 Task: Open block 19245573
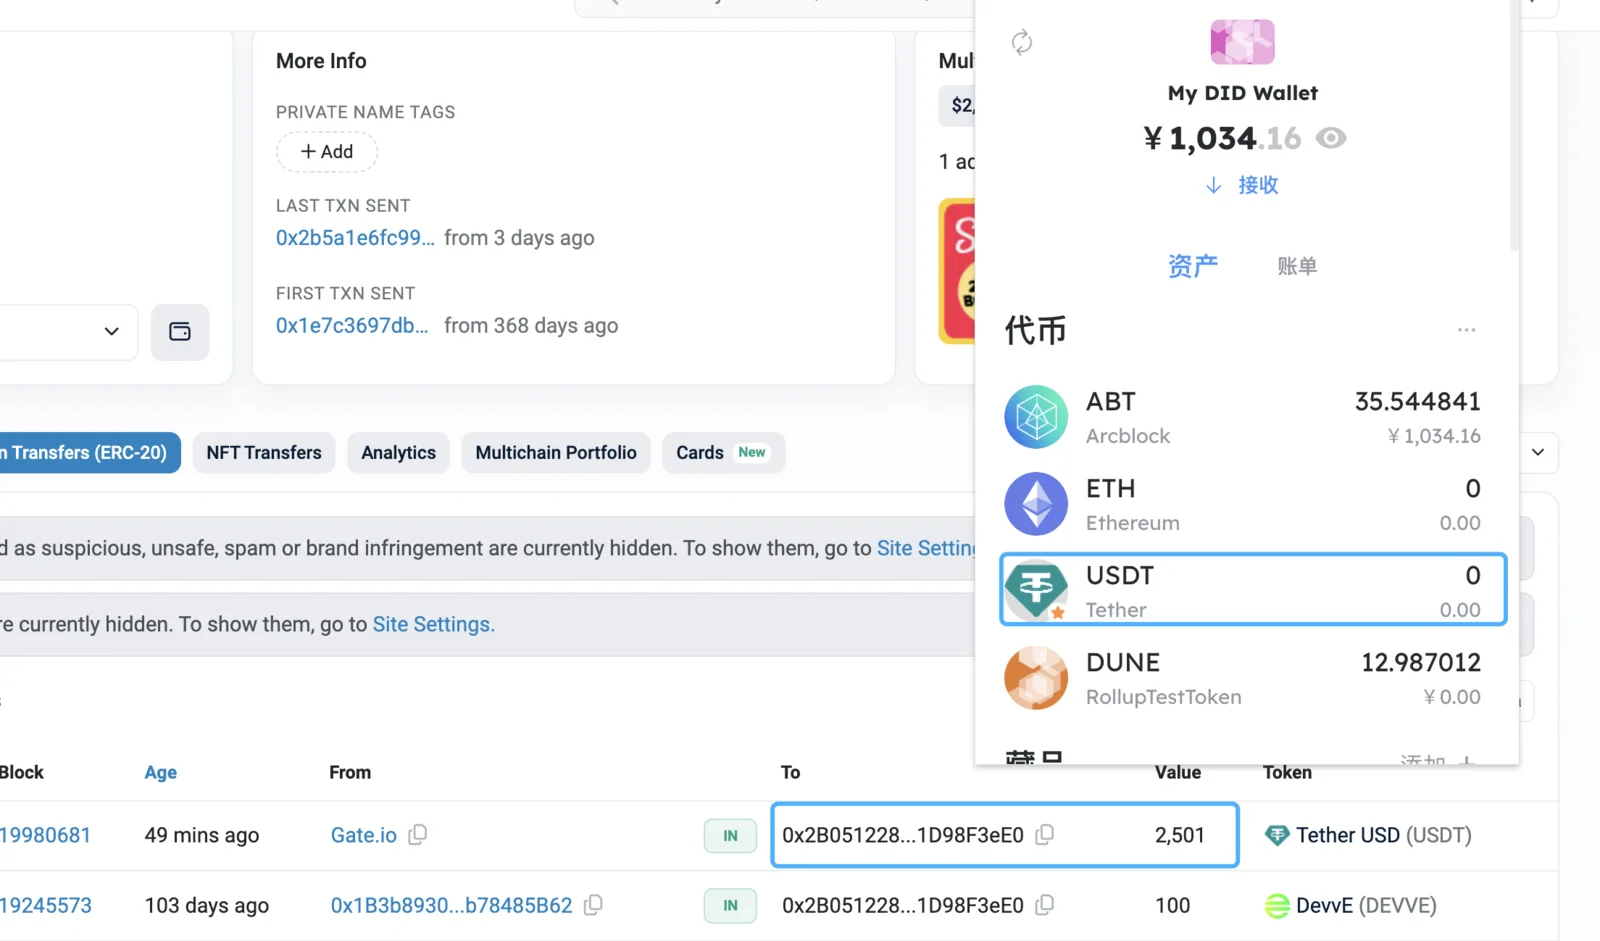pos(46,906)
